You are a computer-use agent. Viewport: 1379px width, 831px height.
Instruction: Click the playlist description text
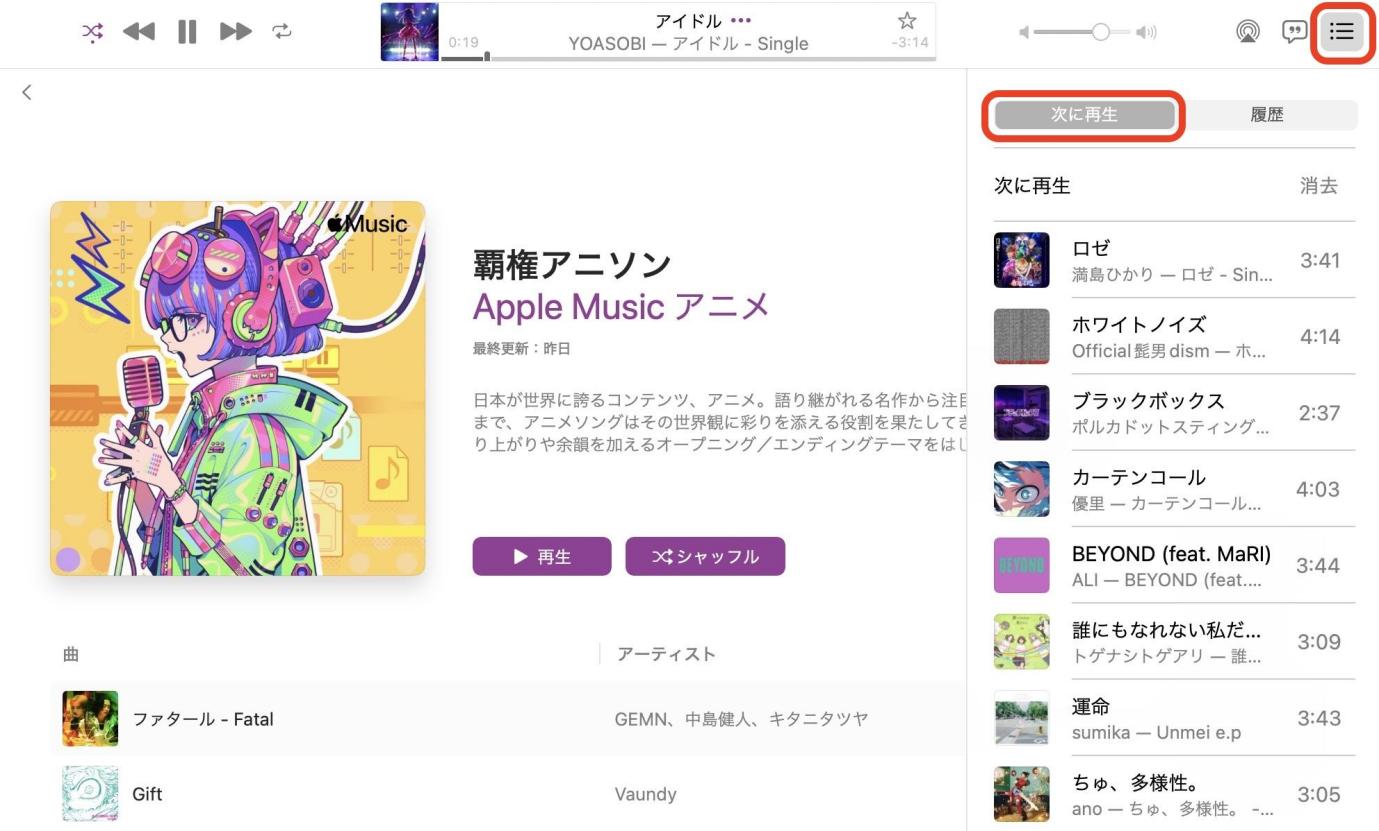pos(720,422)
